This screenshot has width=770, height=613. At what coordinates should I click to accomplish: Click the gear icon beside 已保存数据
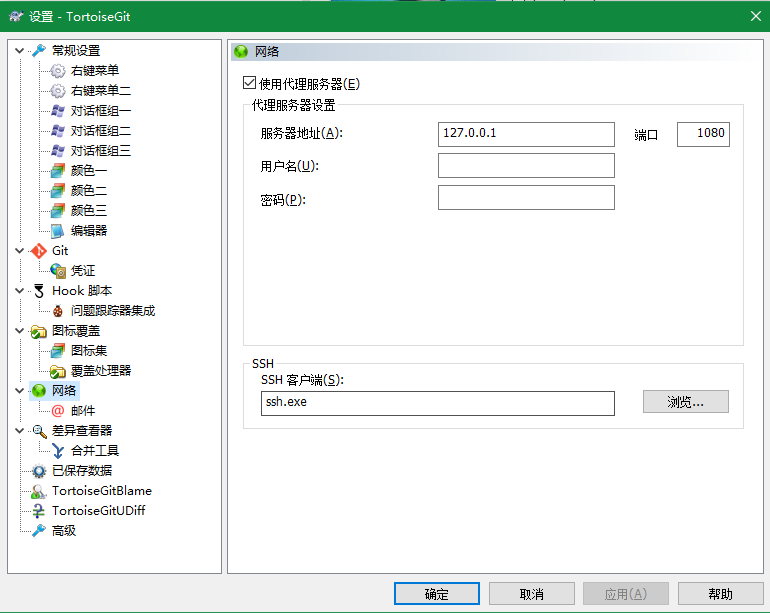tap(39, 471)
